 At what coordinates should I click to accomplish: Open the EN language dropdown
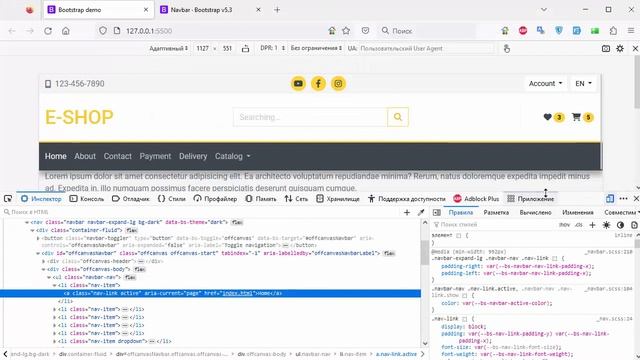coord(583,83)
